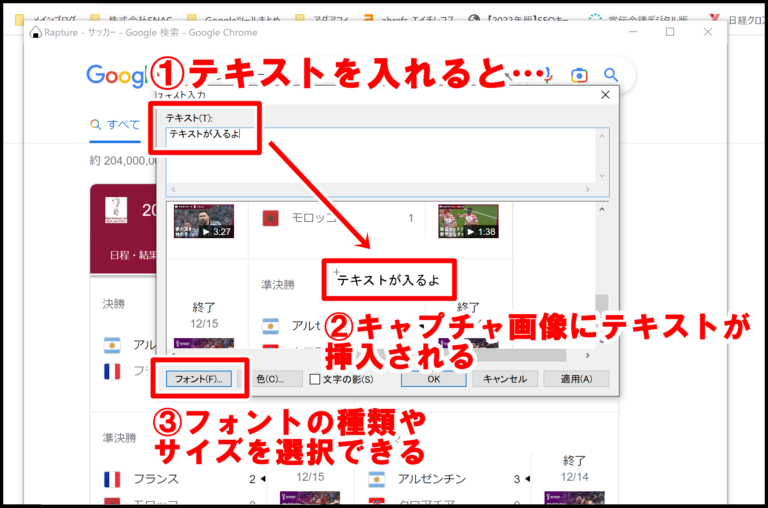The image size is (768, 508).
Task: Click the 準決勝 heading in Chrome page
Action: coord(120,438)
